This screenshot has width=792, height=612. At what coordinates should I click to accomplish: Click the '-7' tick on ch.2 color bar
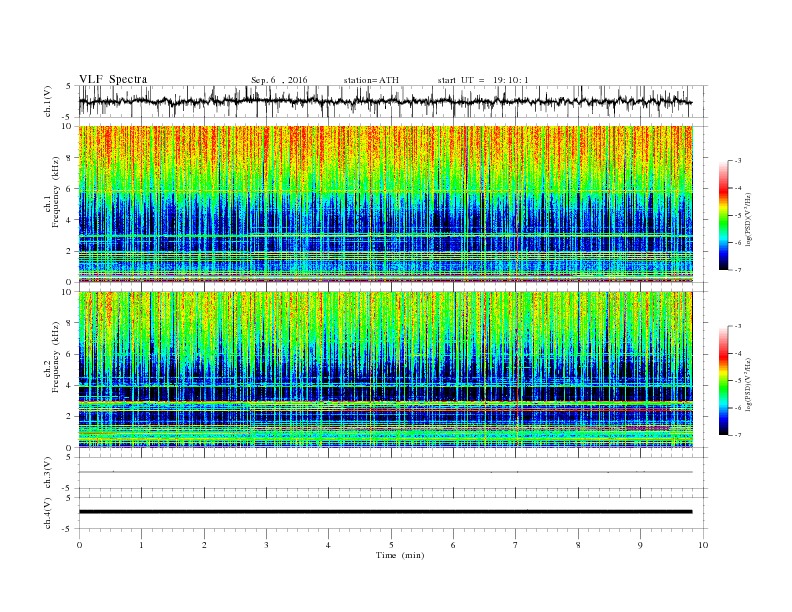click(738, 435)
